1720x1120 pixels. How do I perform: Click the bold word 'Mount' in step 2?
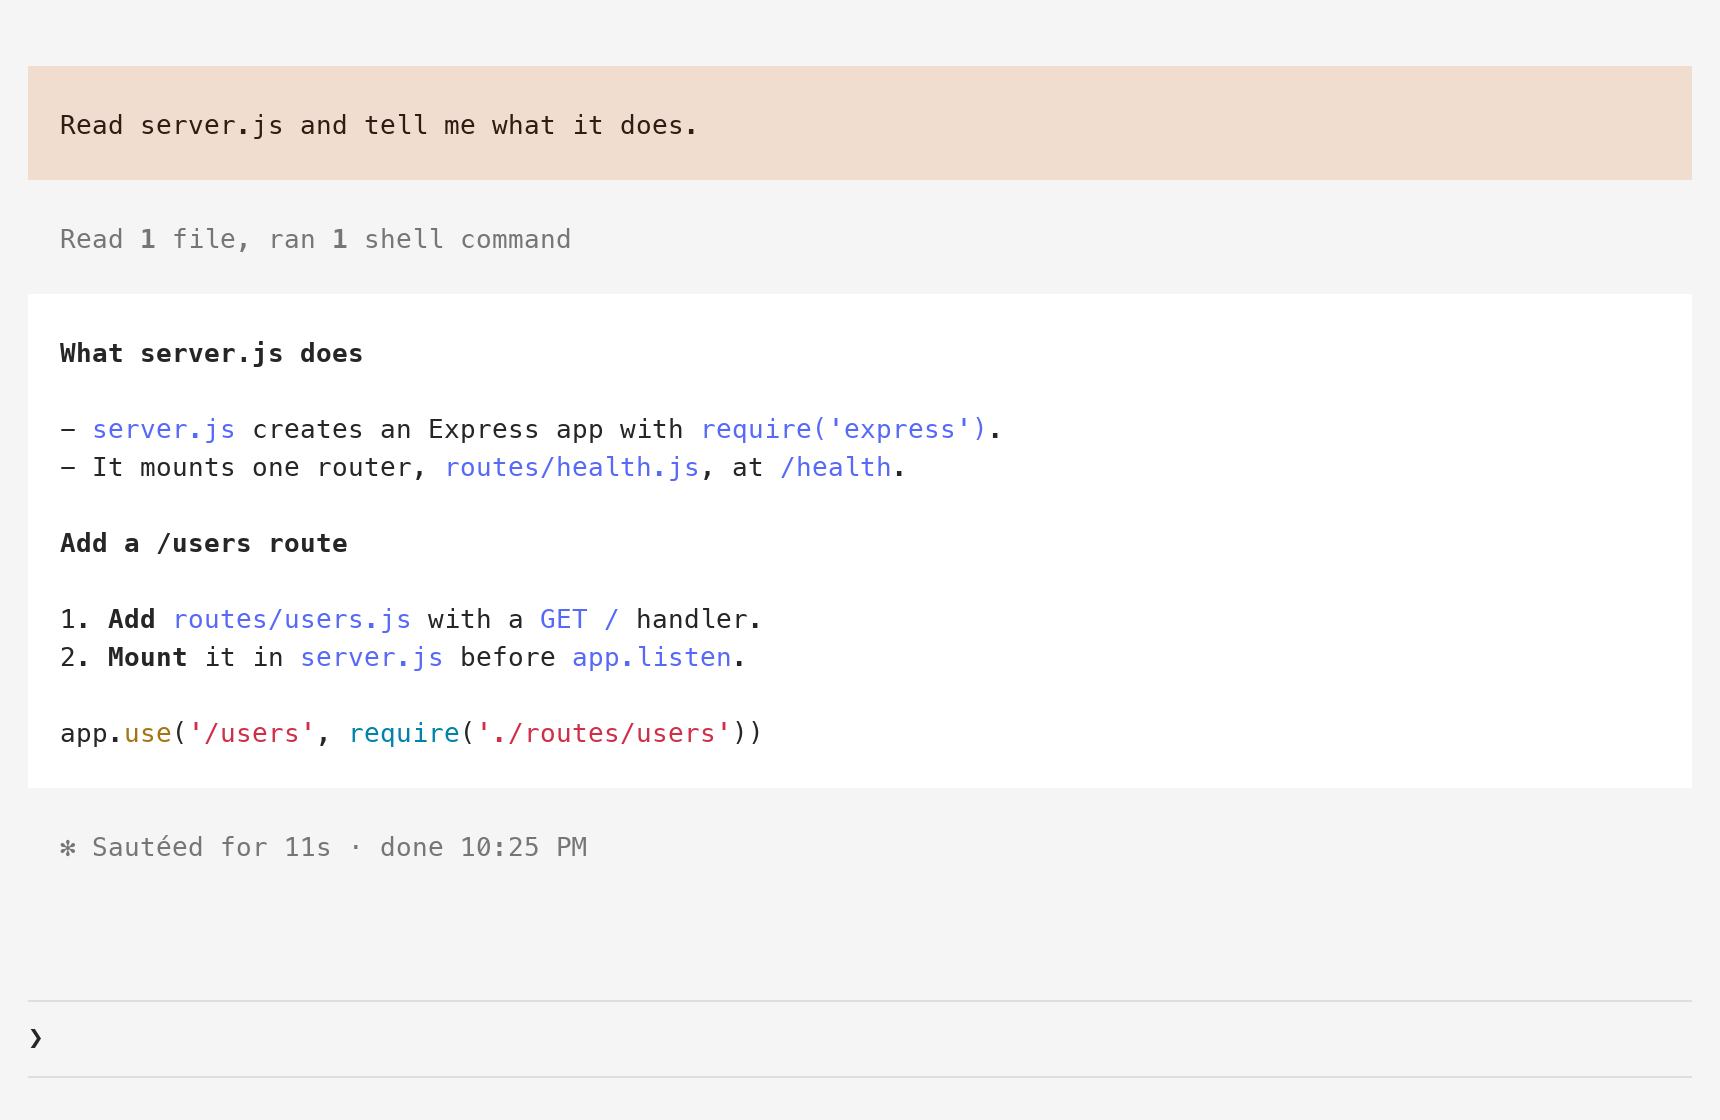tap(148, 658)
